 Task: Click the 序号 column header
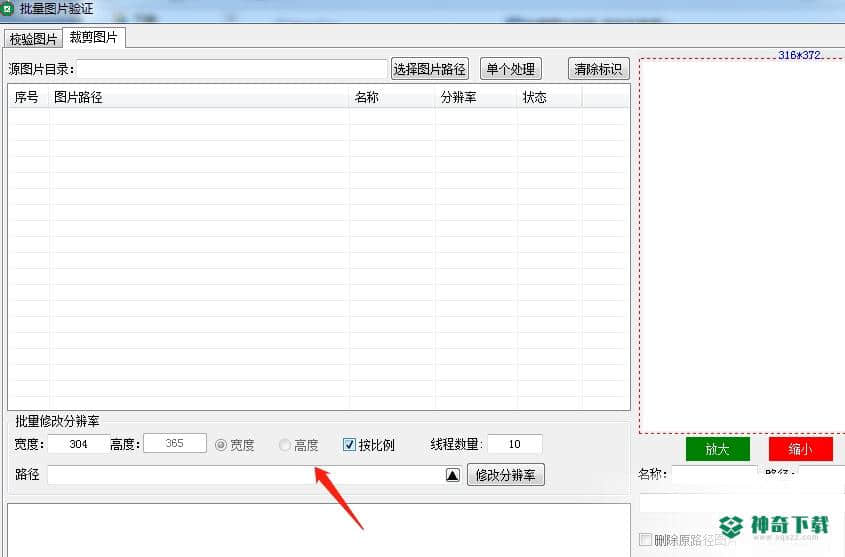pos(29,98)
